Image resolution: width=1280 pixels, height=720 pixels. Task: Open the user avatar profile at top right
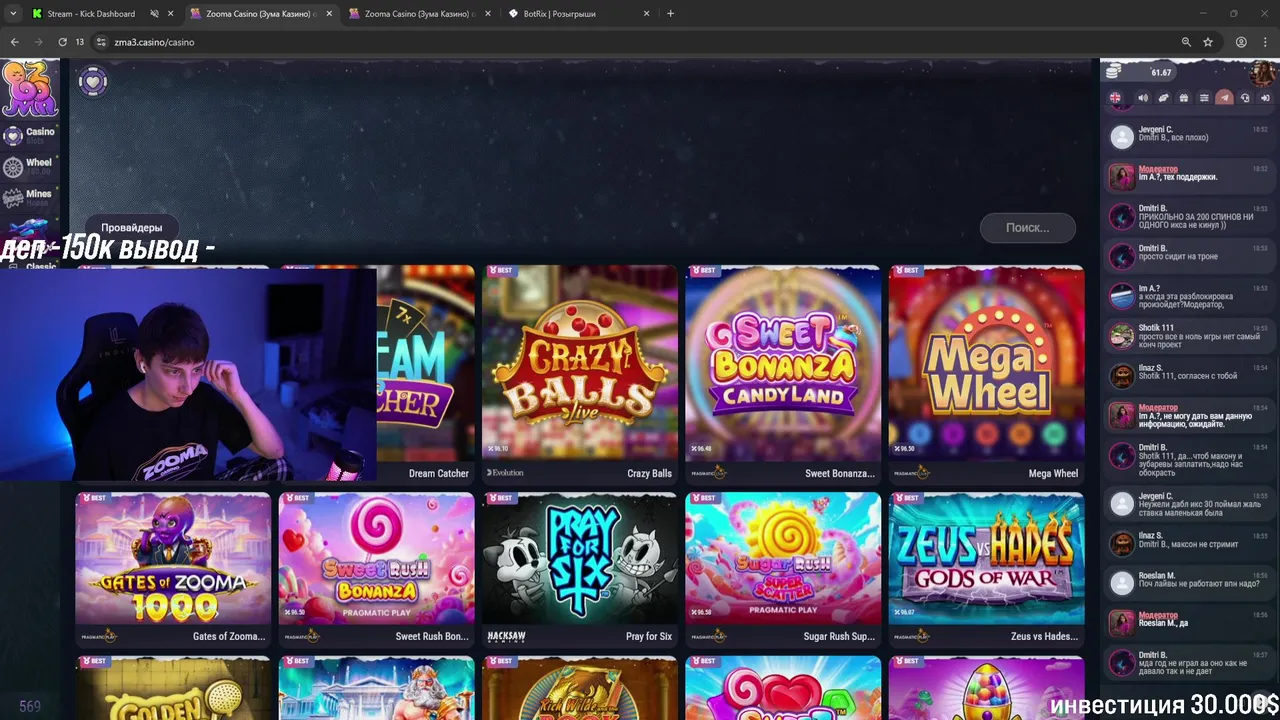tap(1262, 73)
